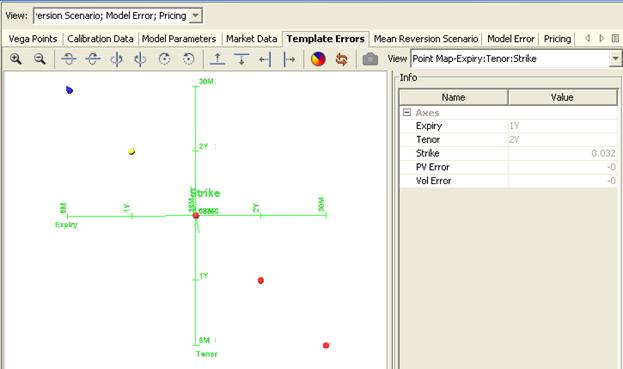Viewport: 623px width, 369px height.
Task: Select the red point near Tenor 1Y
Action: point(261,280)
